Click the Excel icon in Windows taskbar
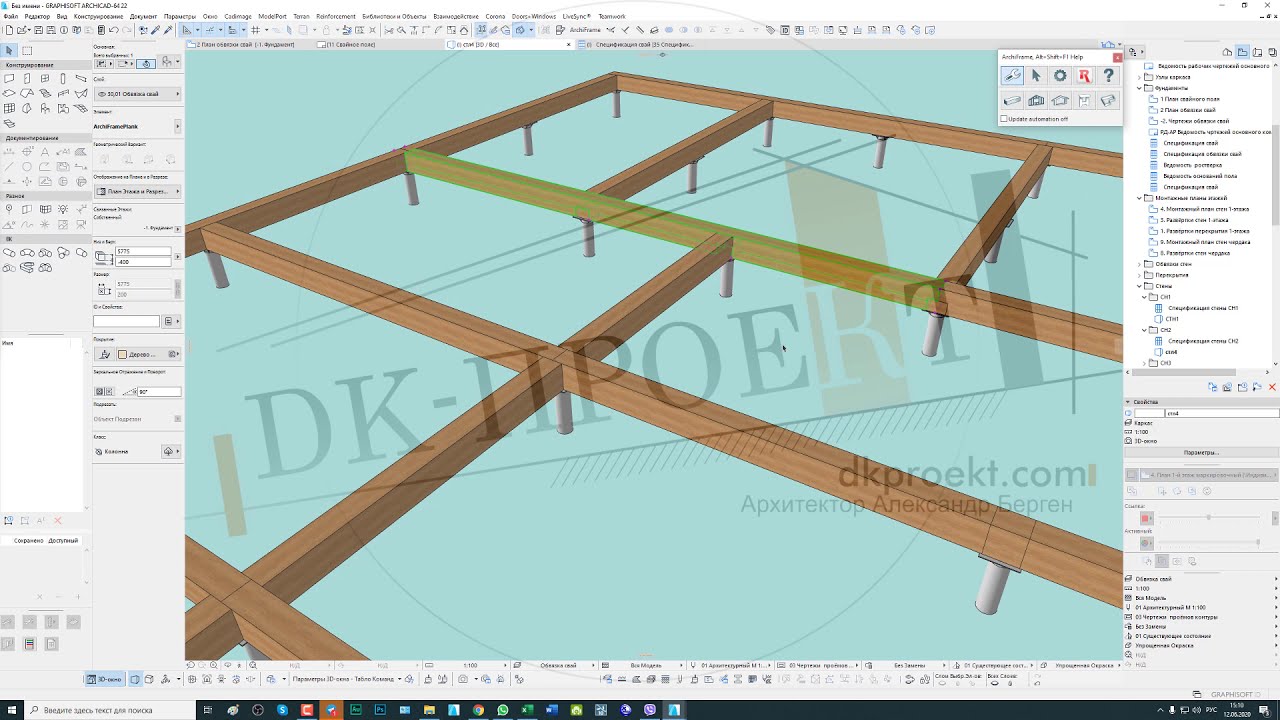 [x=527, y=710]
